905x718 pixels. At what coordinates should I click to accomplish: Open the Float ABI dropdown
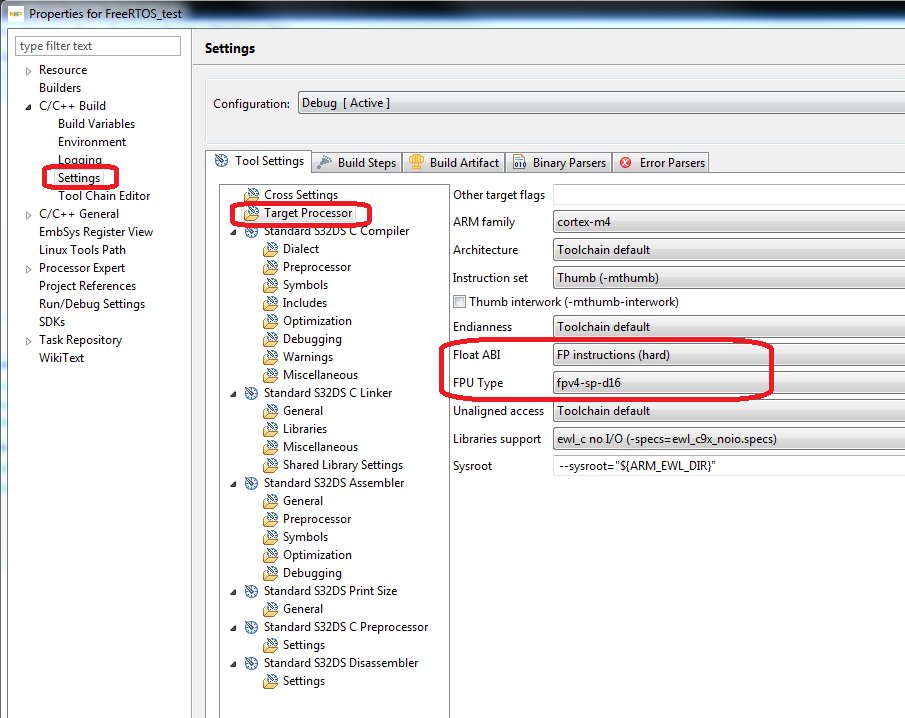coord(728,355)
